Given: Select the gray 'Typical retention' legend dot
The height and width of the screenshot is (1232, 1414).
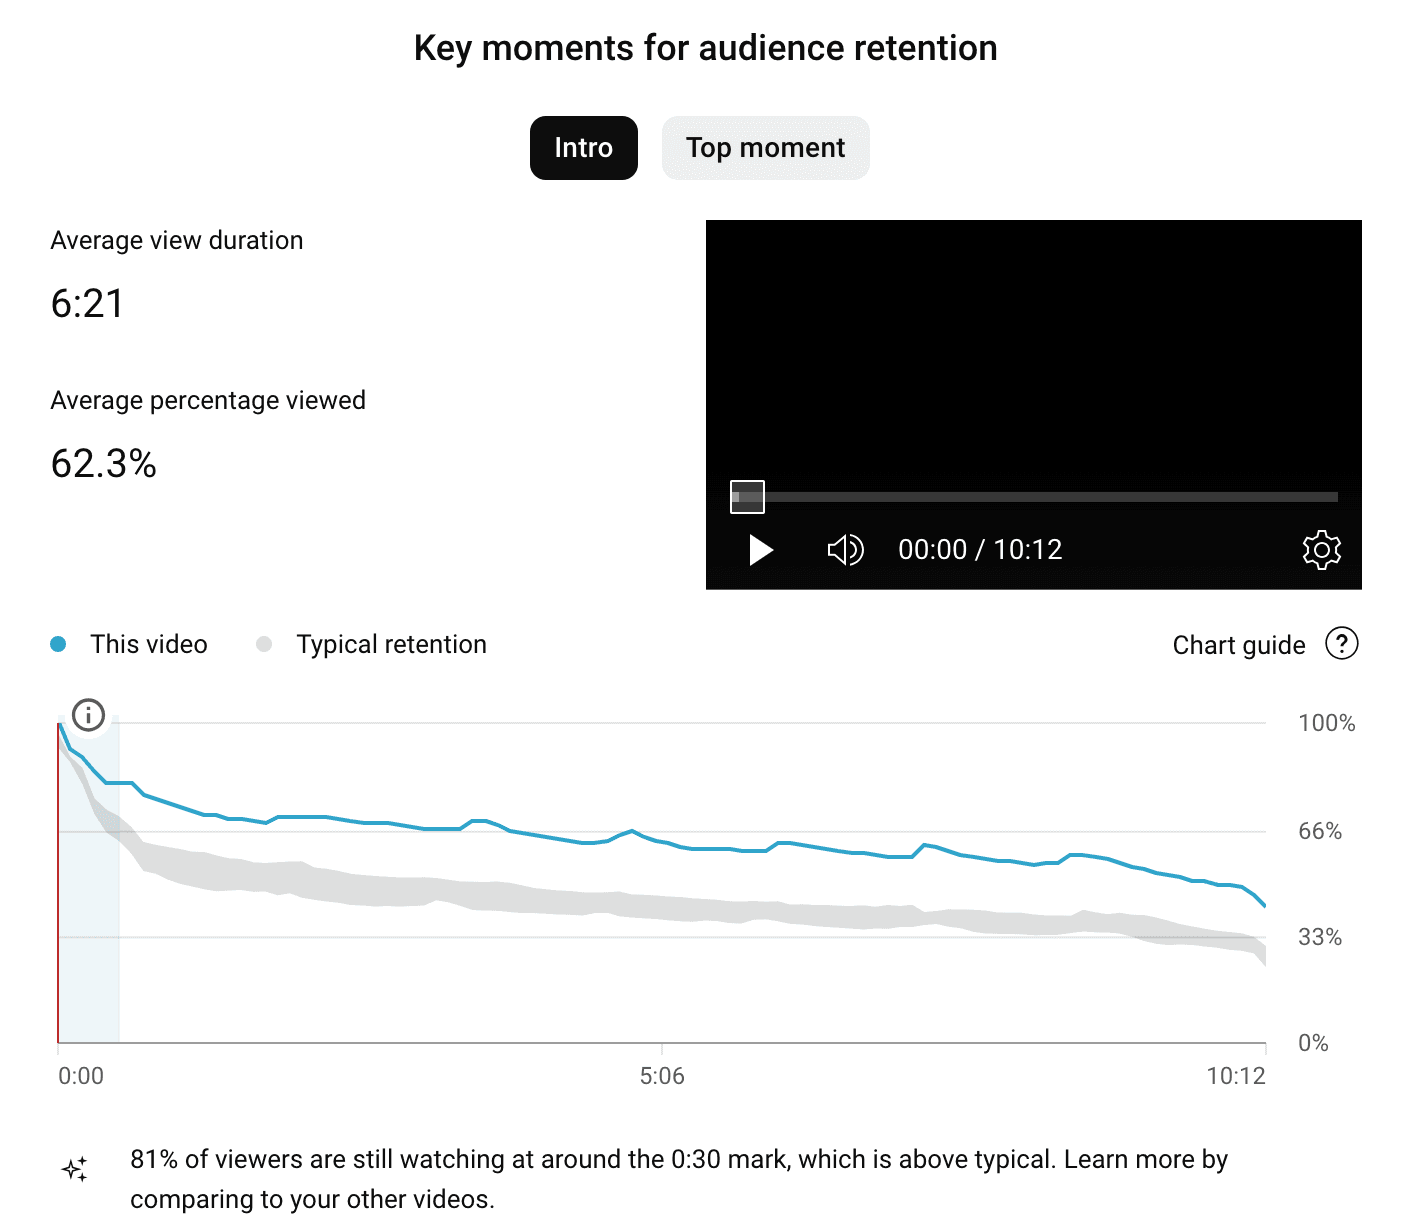Looking at the screenshot, I should (264, 644).
